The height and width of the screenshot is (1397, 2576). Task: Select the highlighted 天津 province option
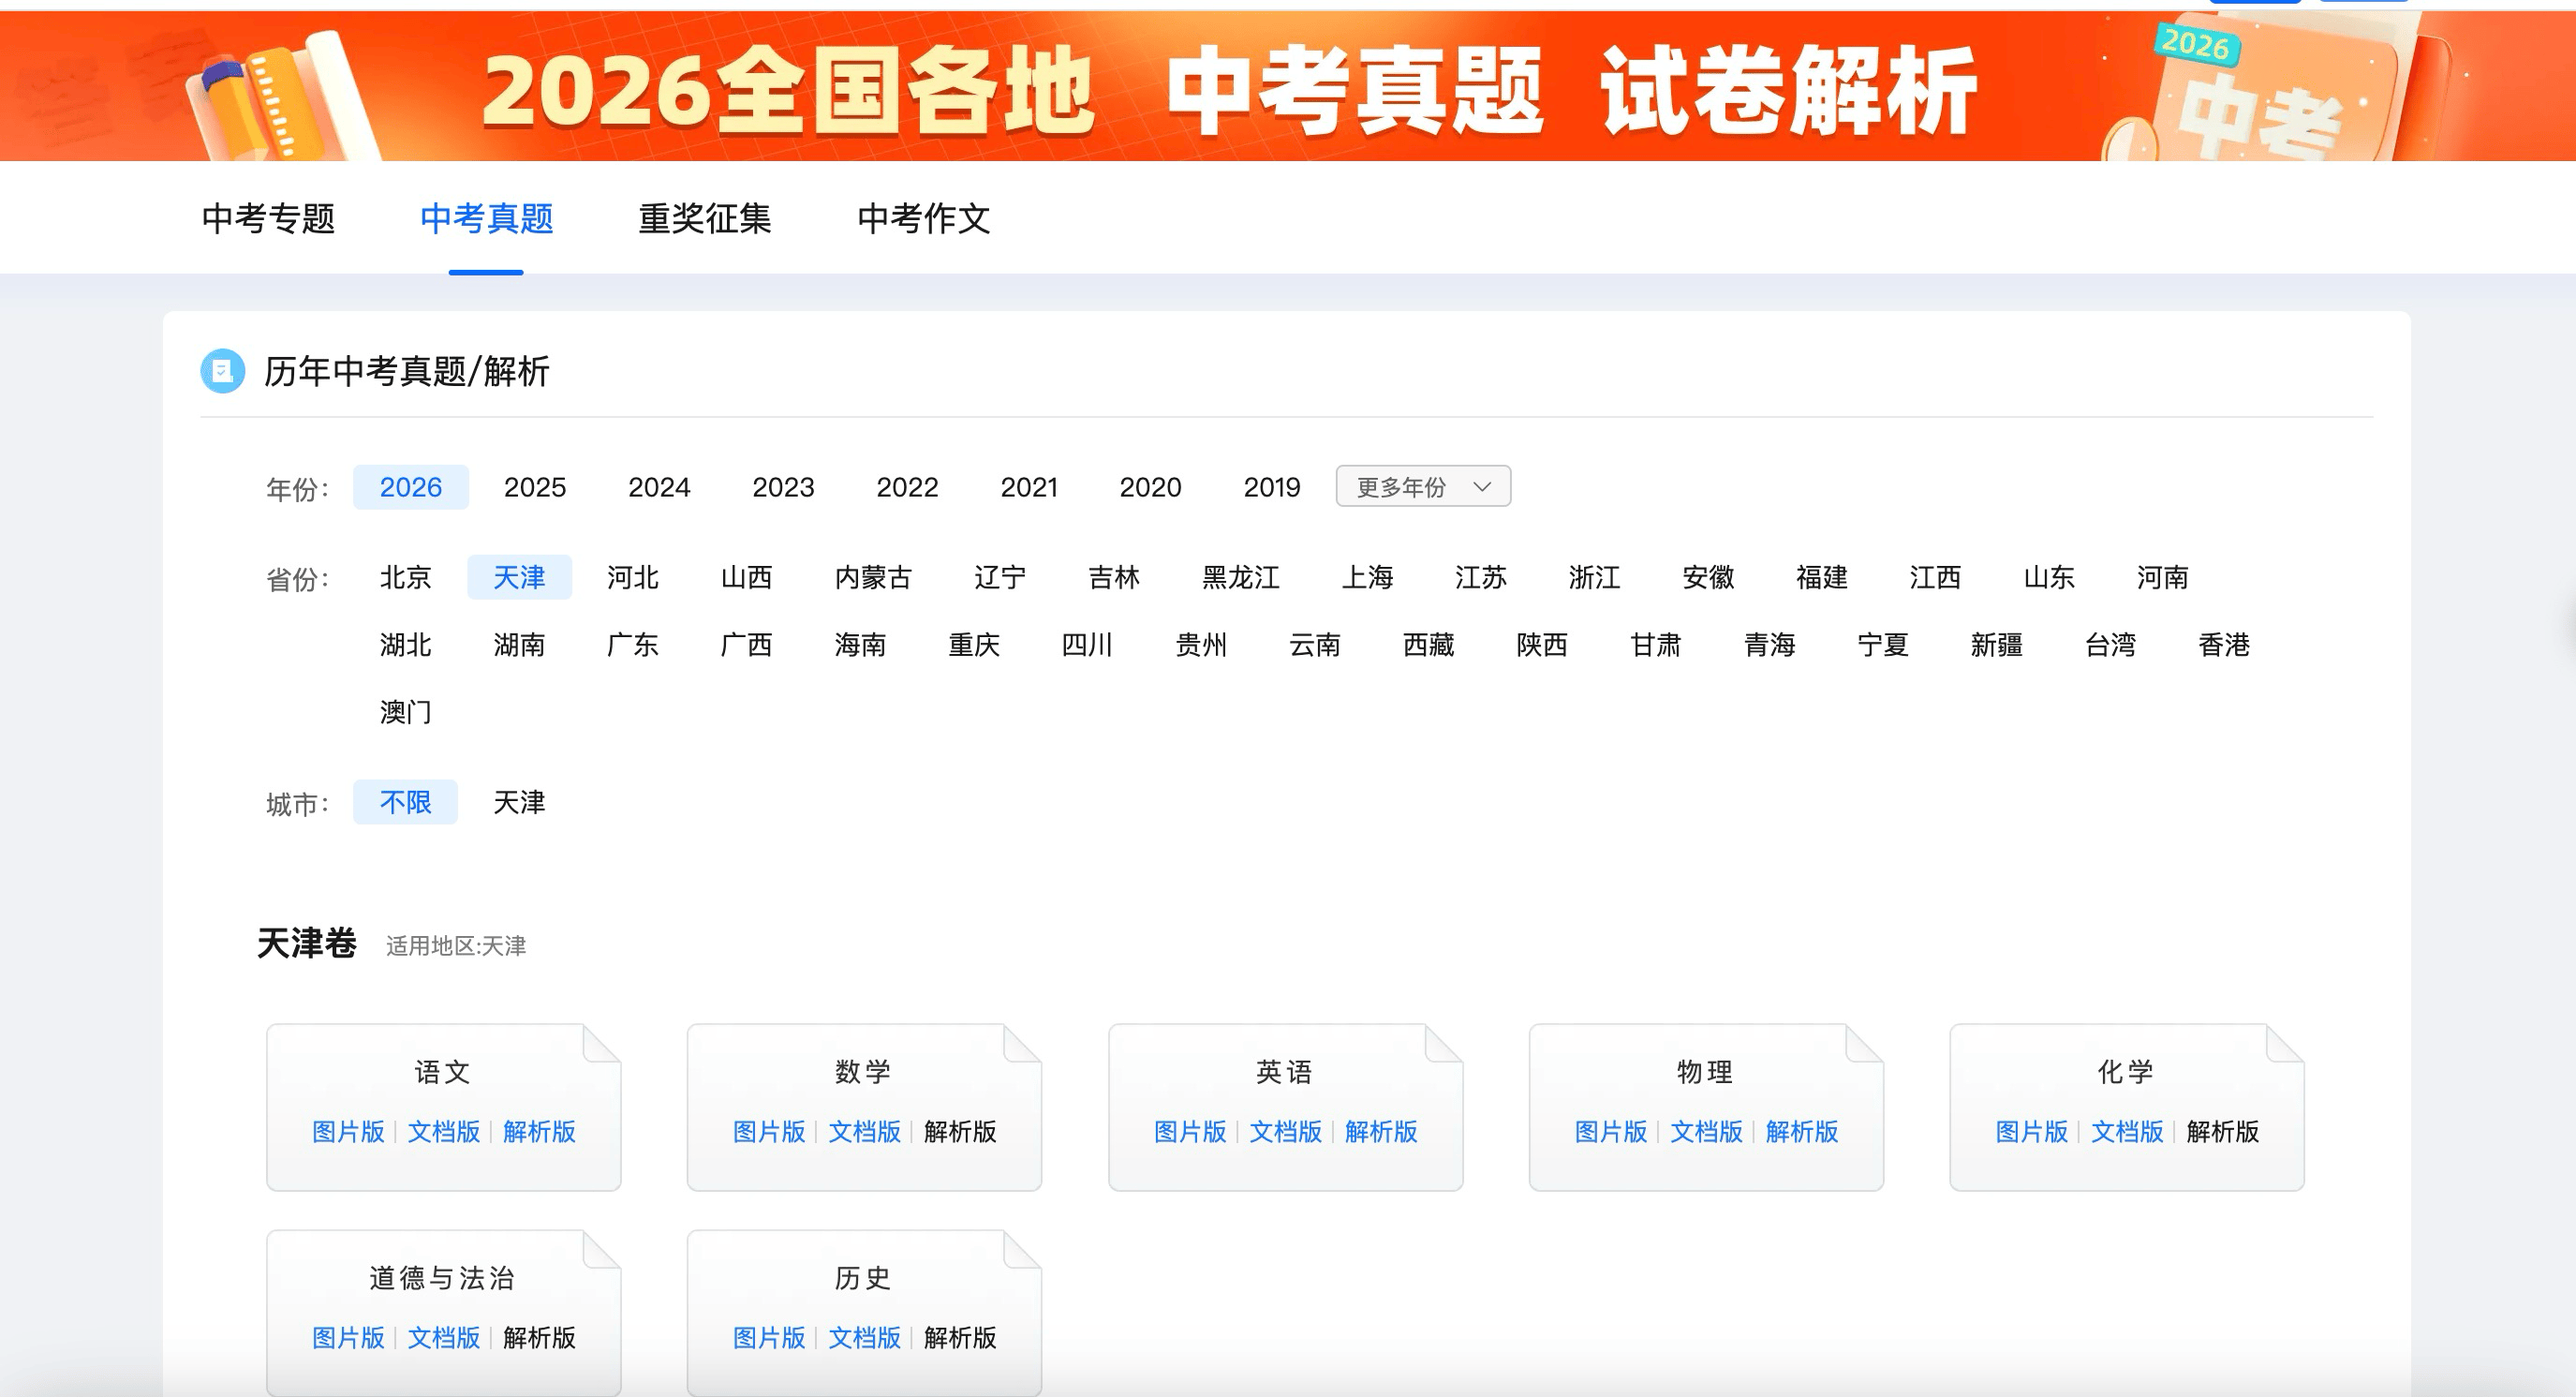click(x=519, y=577)
